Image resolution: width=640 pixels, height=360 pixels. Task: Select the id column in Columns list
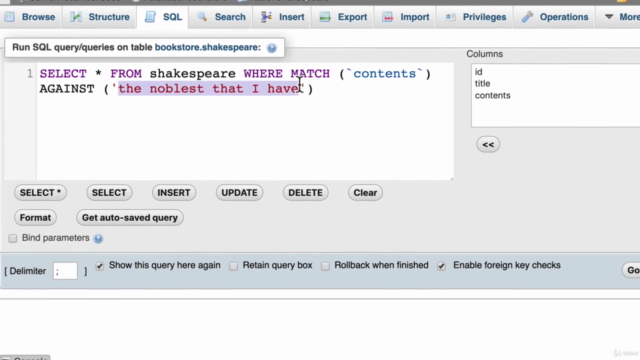click(478, 72)
